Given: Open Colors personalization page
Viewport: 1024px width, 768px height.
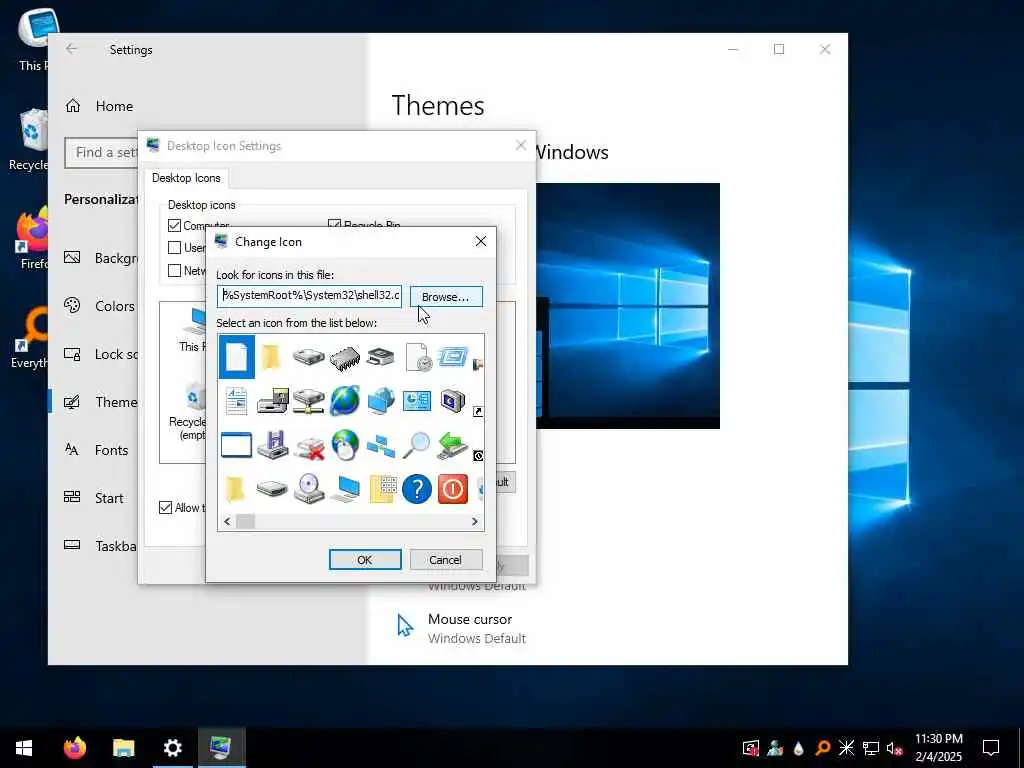Looking at the screenshot, I should (x=99, y=306).
